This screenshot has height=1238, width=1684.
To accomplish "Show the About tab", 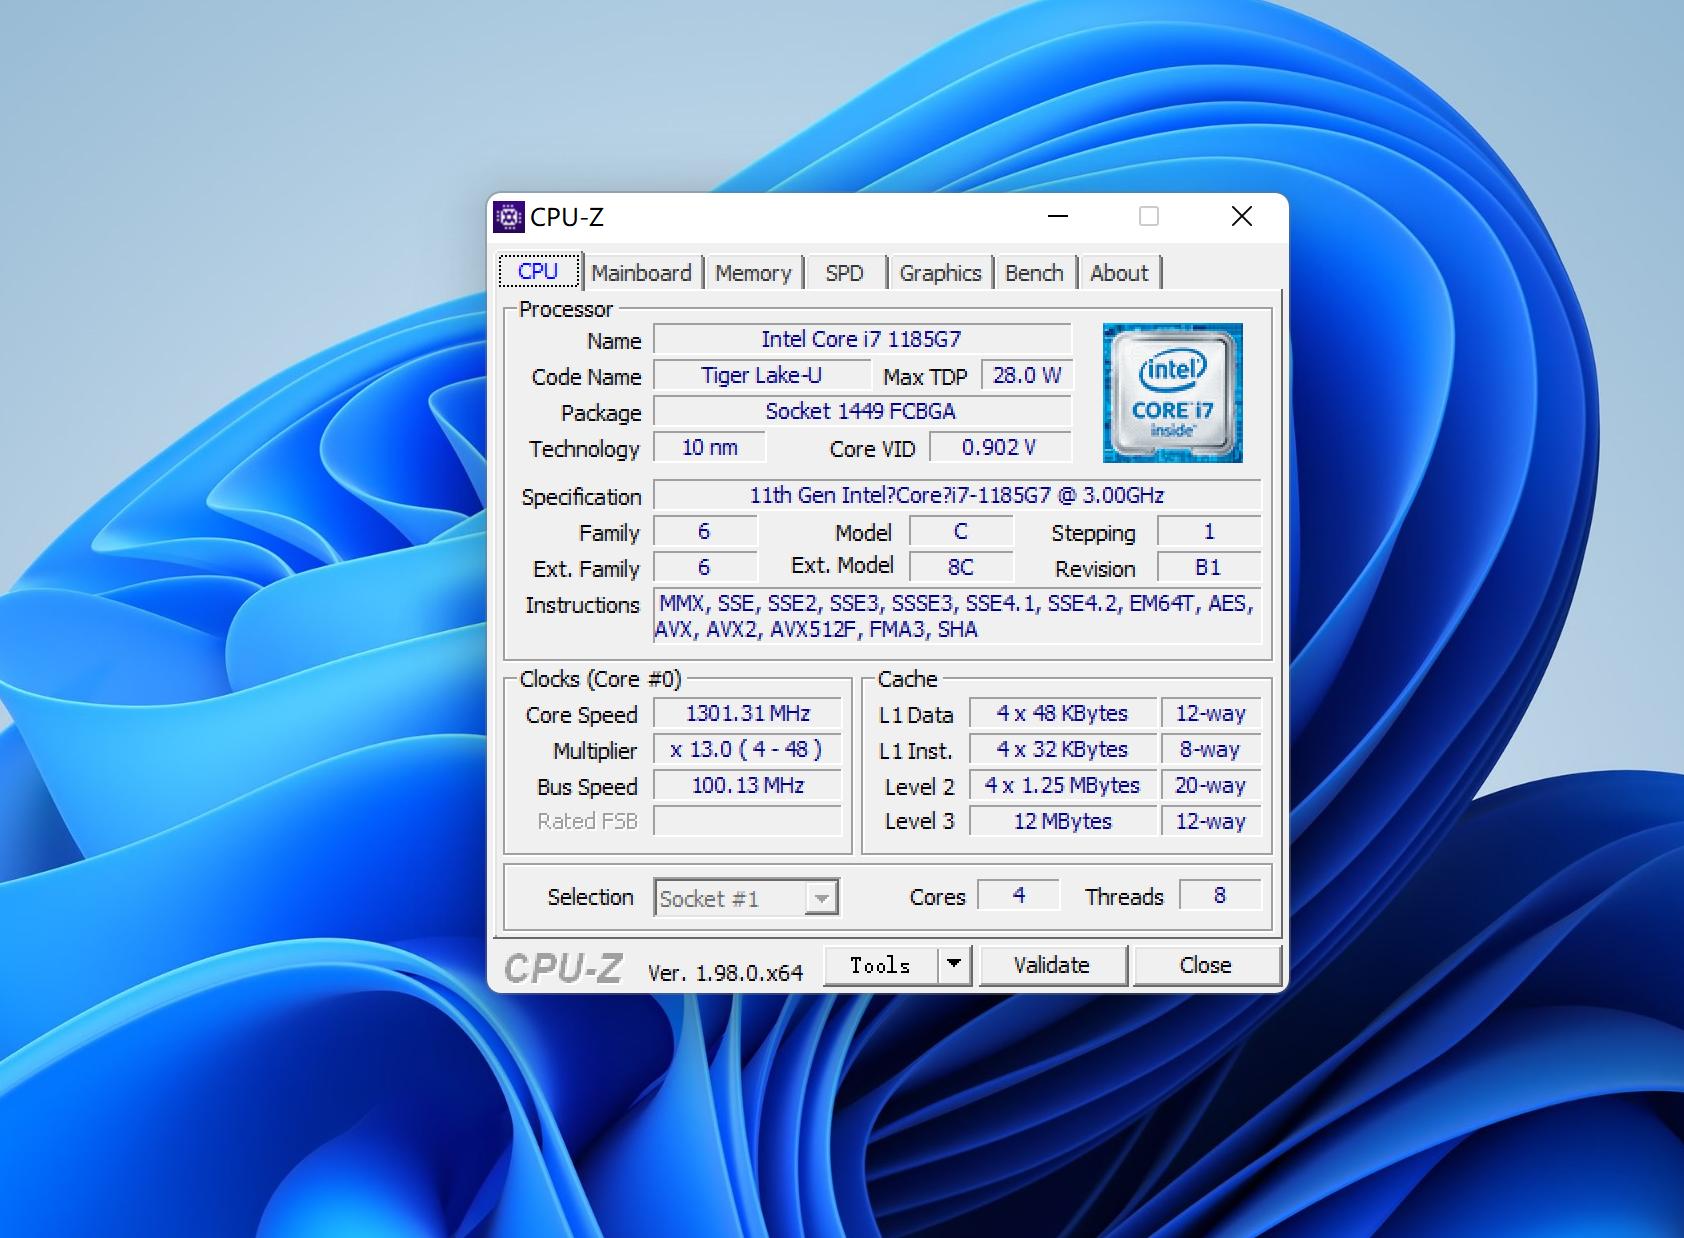I will click(1119, 273).
